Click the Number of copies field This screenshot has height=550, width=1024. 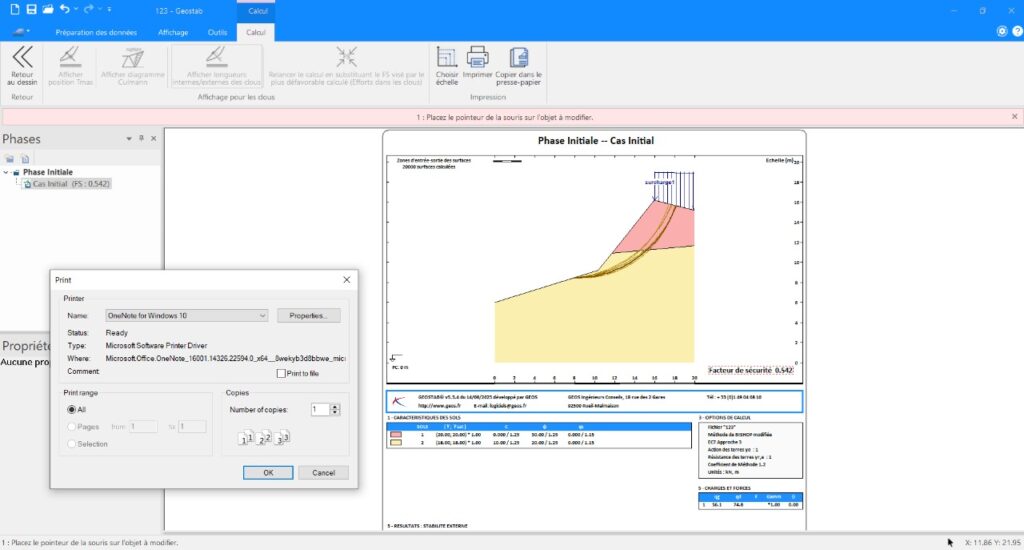(x=320, y=410)
